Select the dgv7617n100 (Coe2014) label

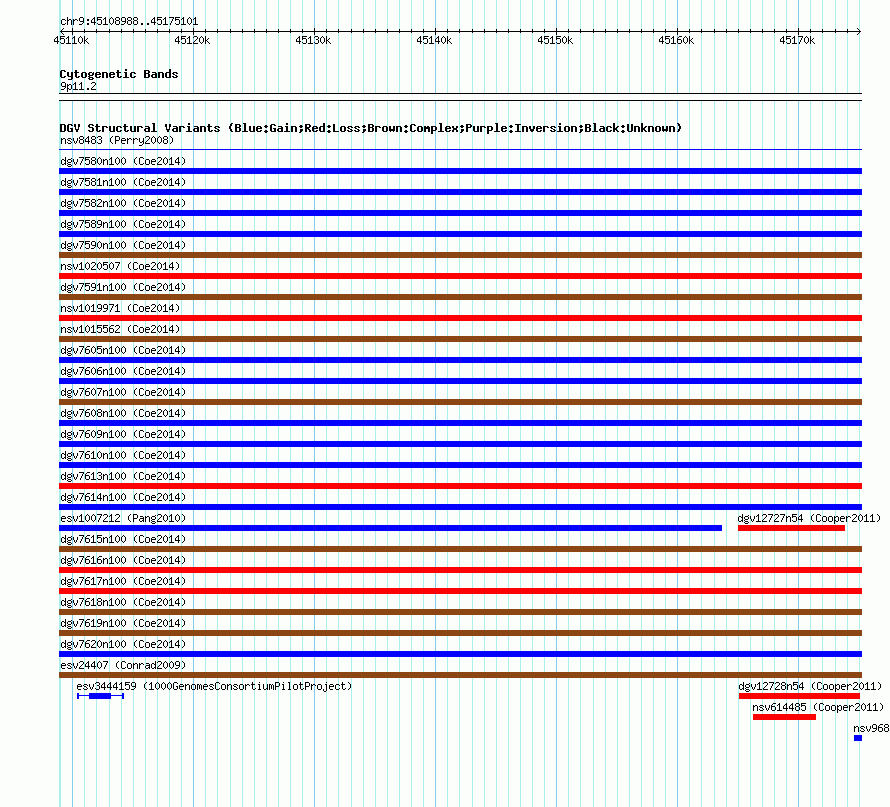[123, 581]
